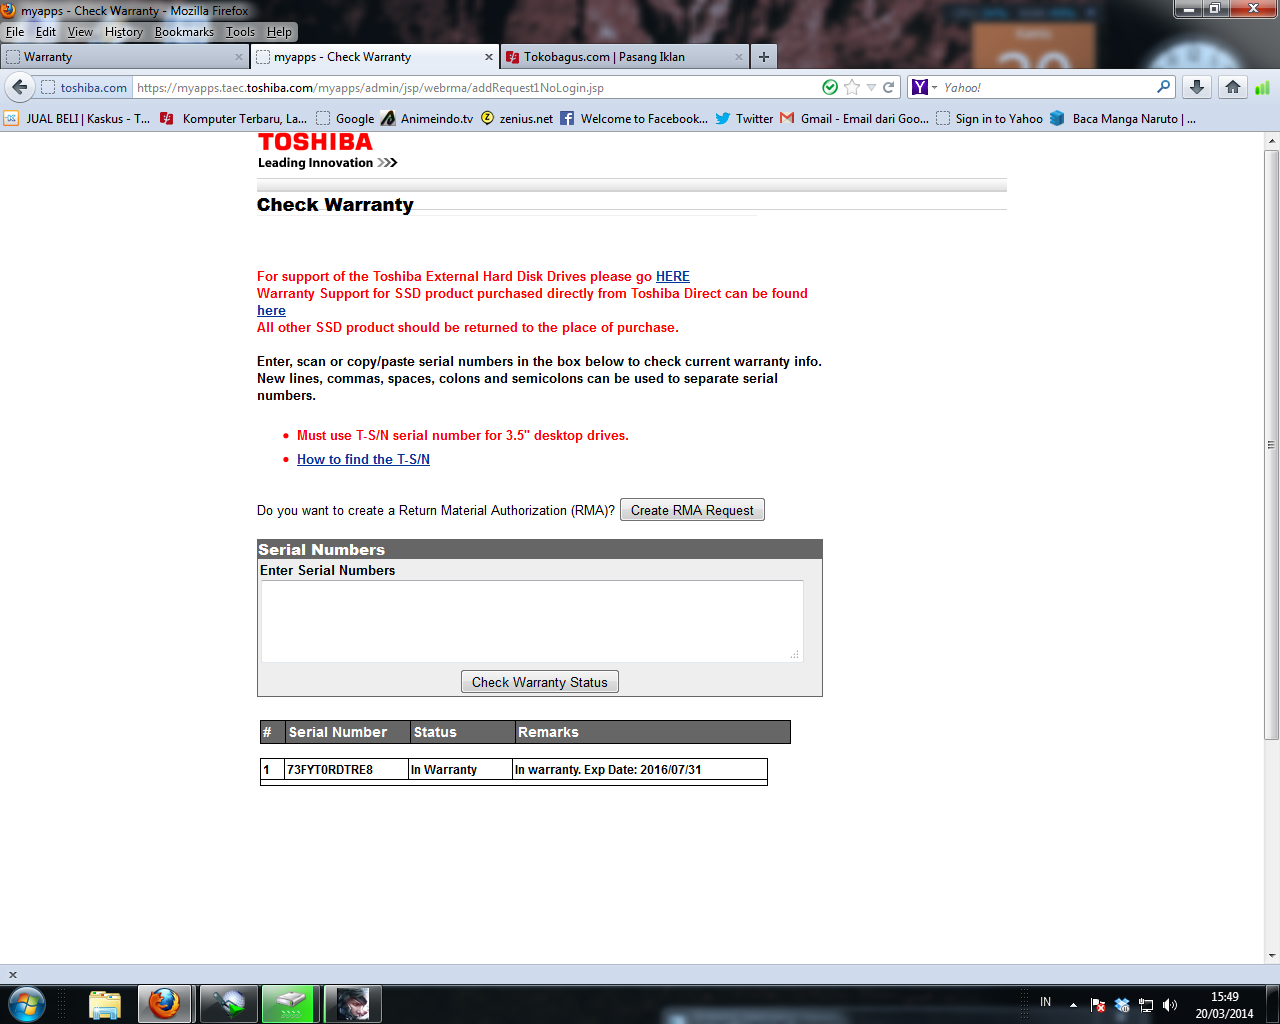
Task: Click the search magnifier icon in search box
Action: pos(1163,87)
